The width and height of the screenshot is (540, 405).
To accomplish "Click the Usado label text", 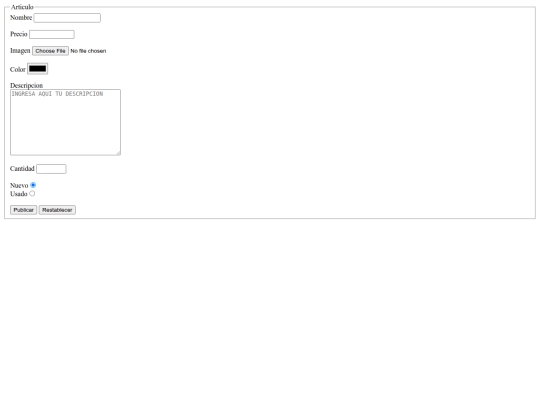I will [19, 194].
